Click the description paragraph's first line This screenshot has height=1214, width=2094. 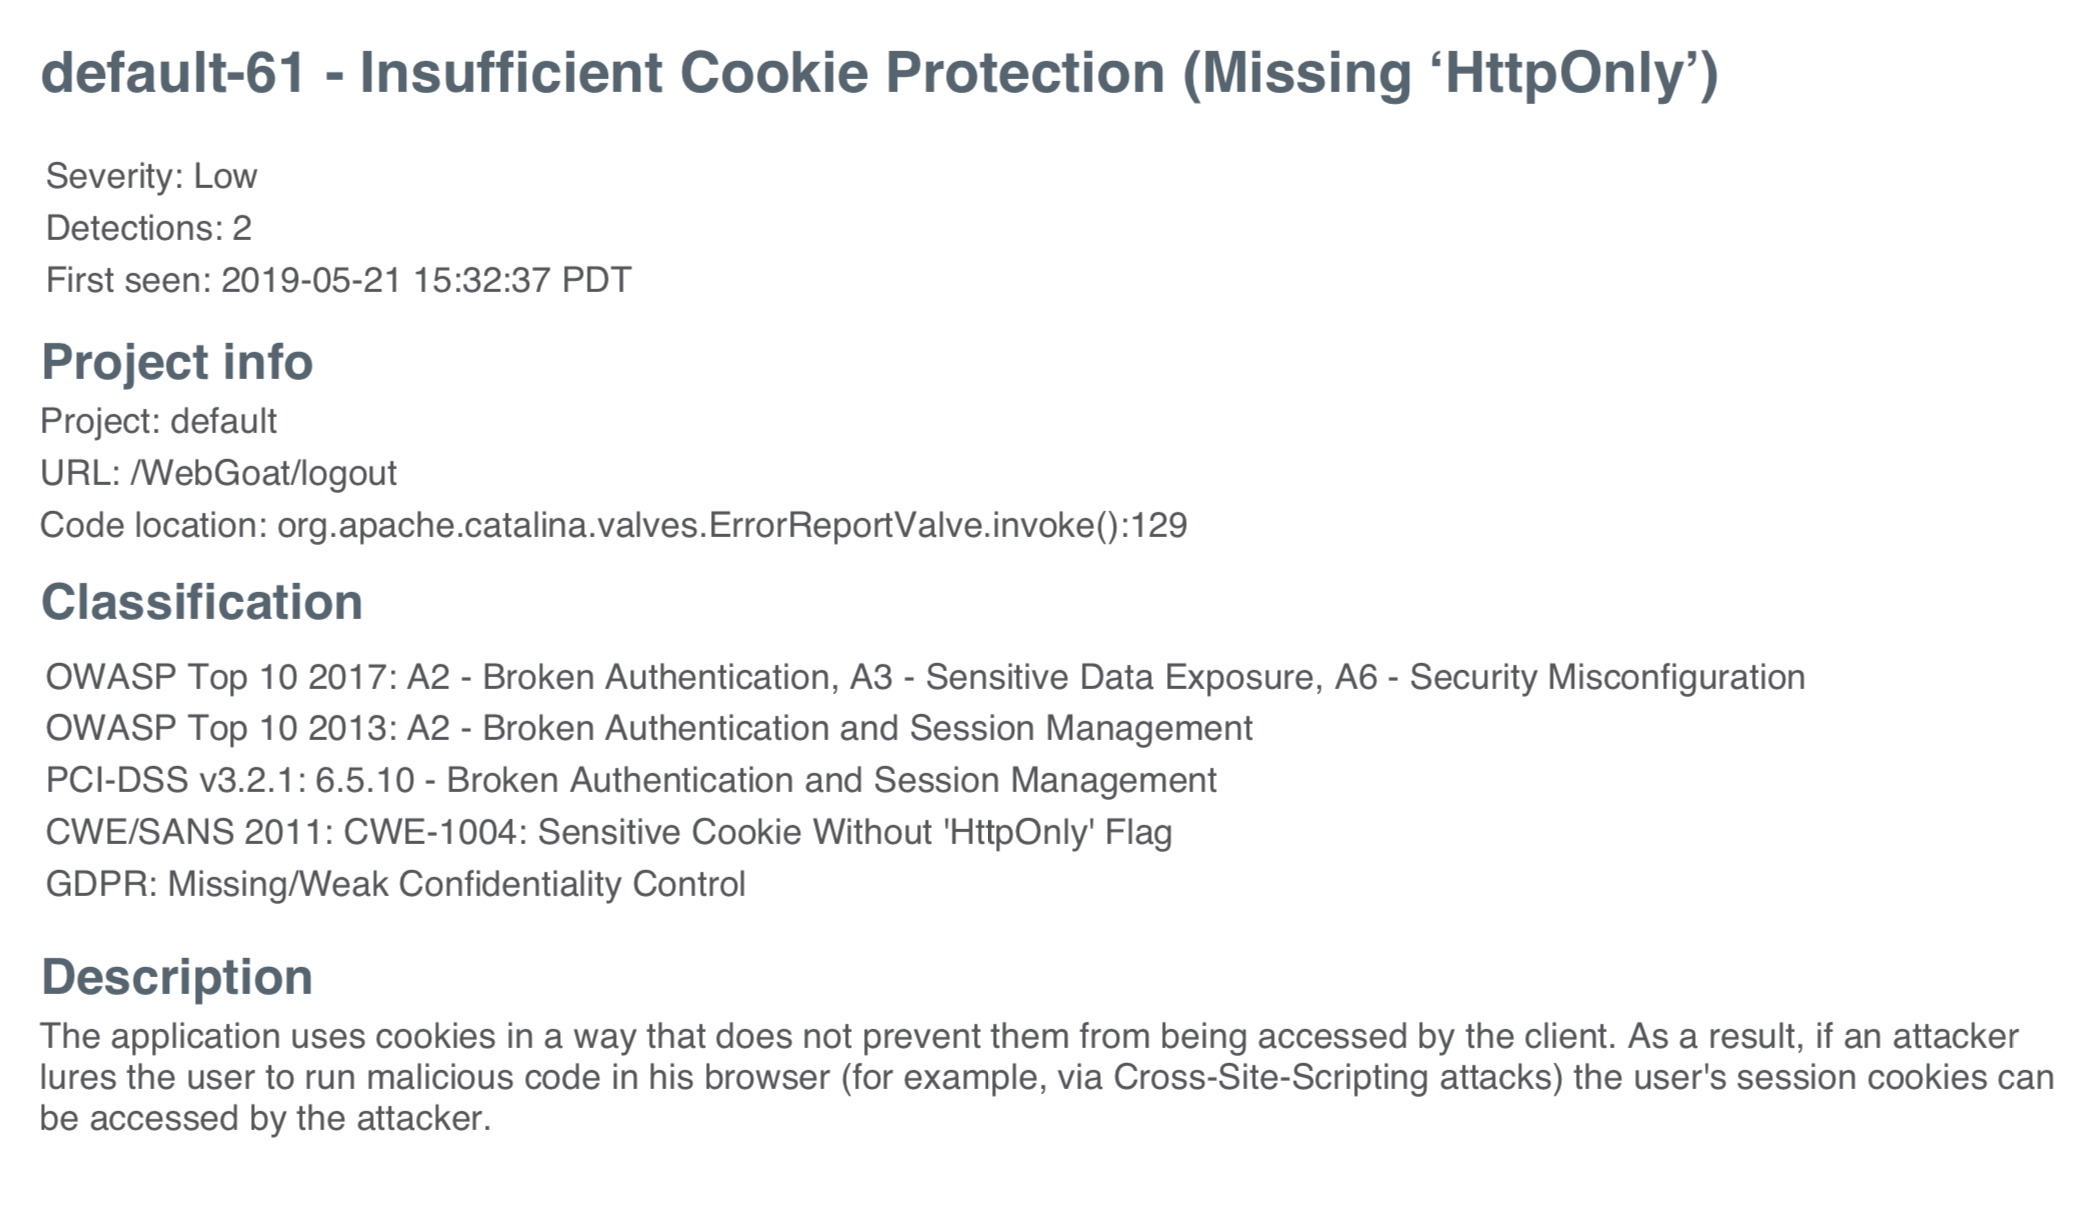pos(1029,1036)
